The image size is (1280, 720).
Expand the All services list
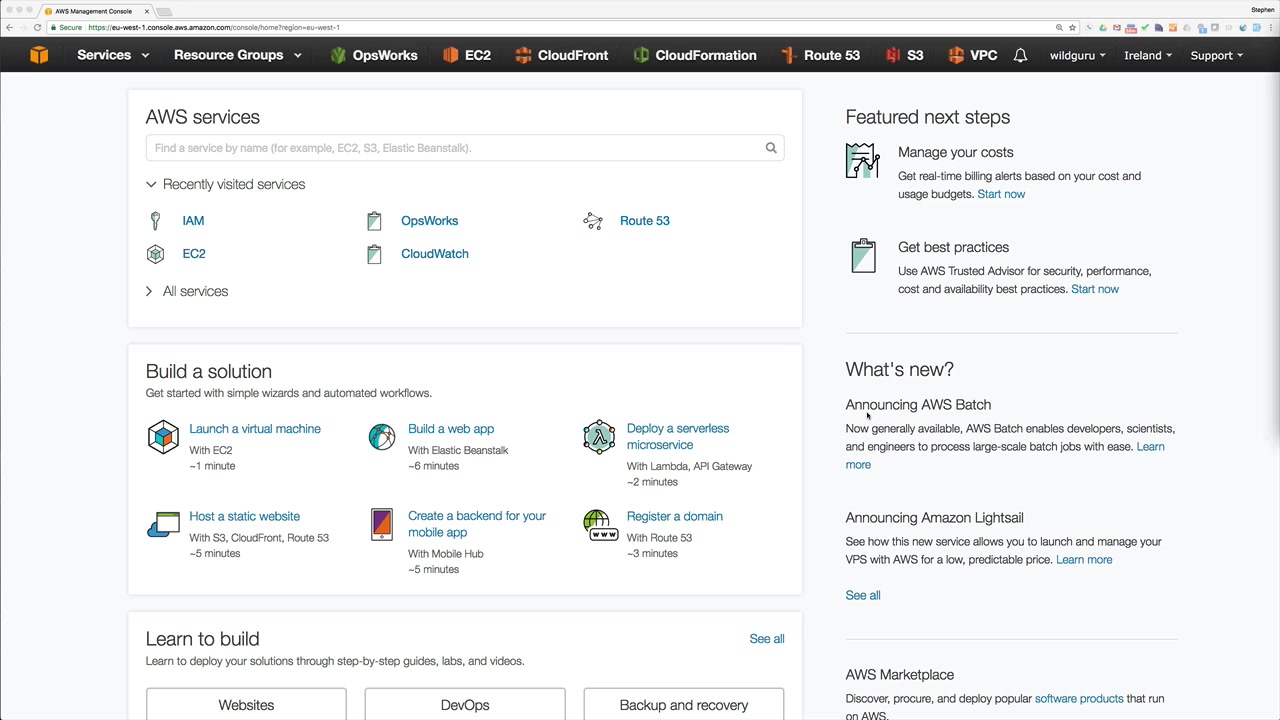tap(149, 291)
